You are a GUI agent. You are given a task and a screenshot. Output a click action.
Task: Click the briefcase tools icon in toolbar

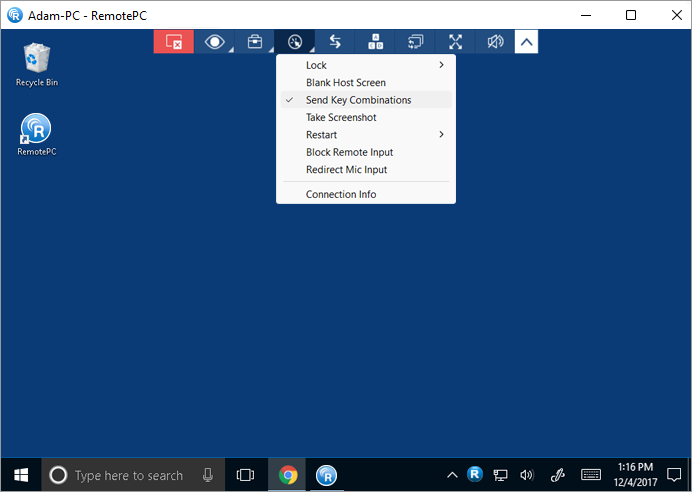click(x=254, y=42)
